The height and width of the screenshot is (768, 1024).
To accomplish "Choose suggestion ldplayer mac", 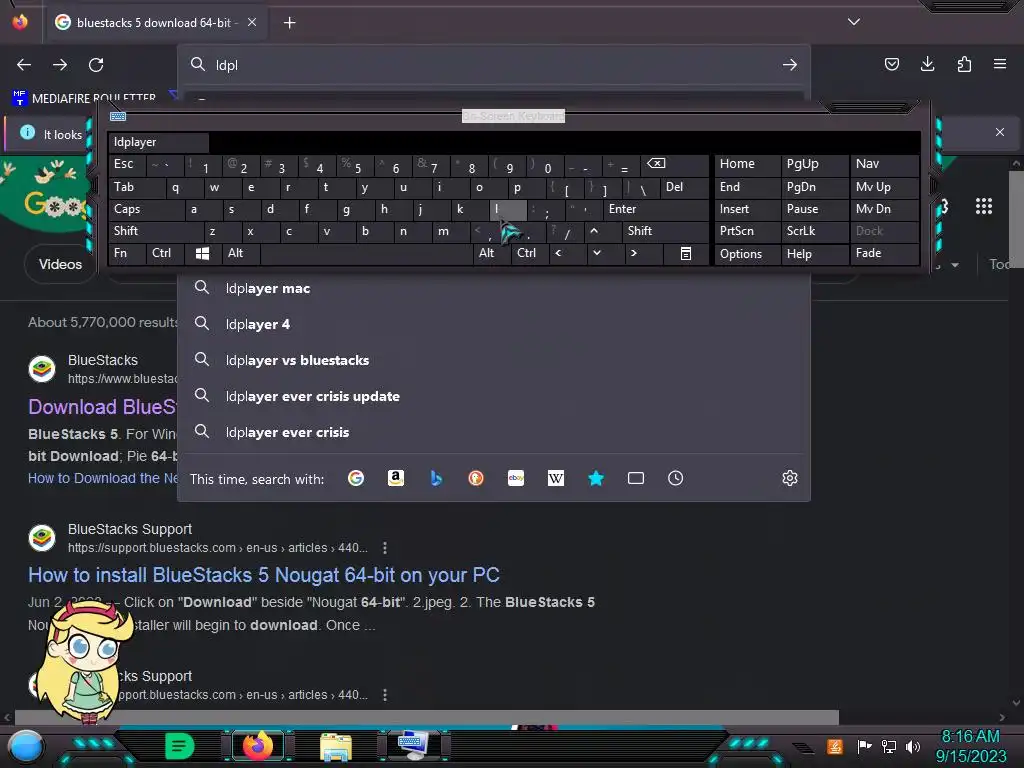I will 494,289.
